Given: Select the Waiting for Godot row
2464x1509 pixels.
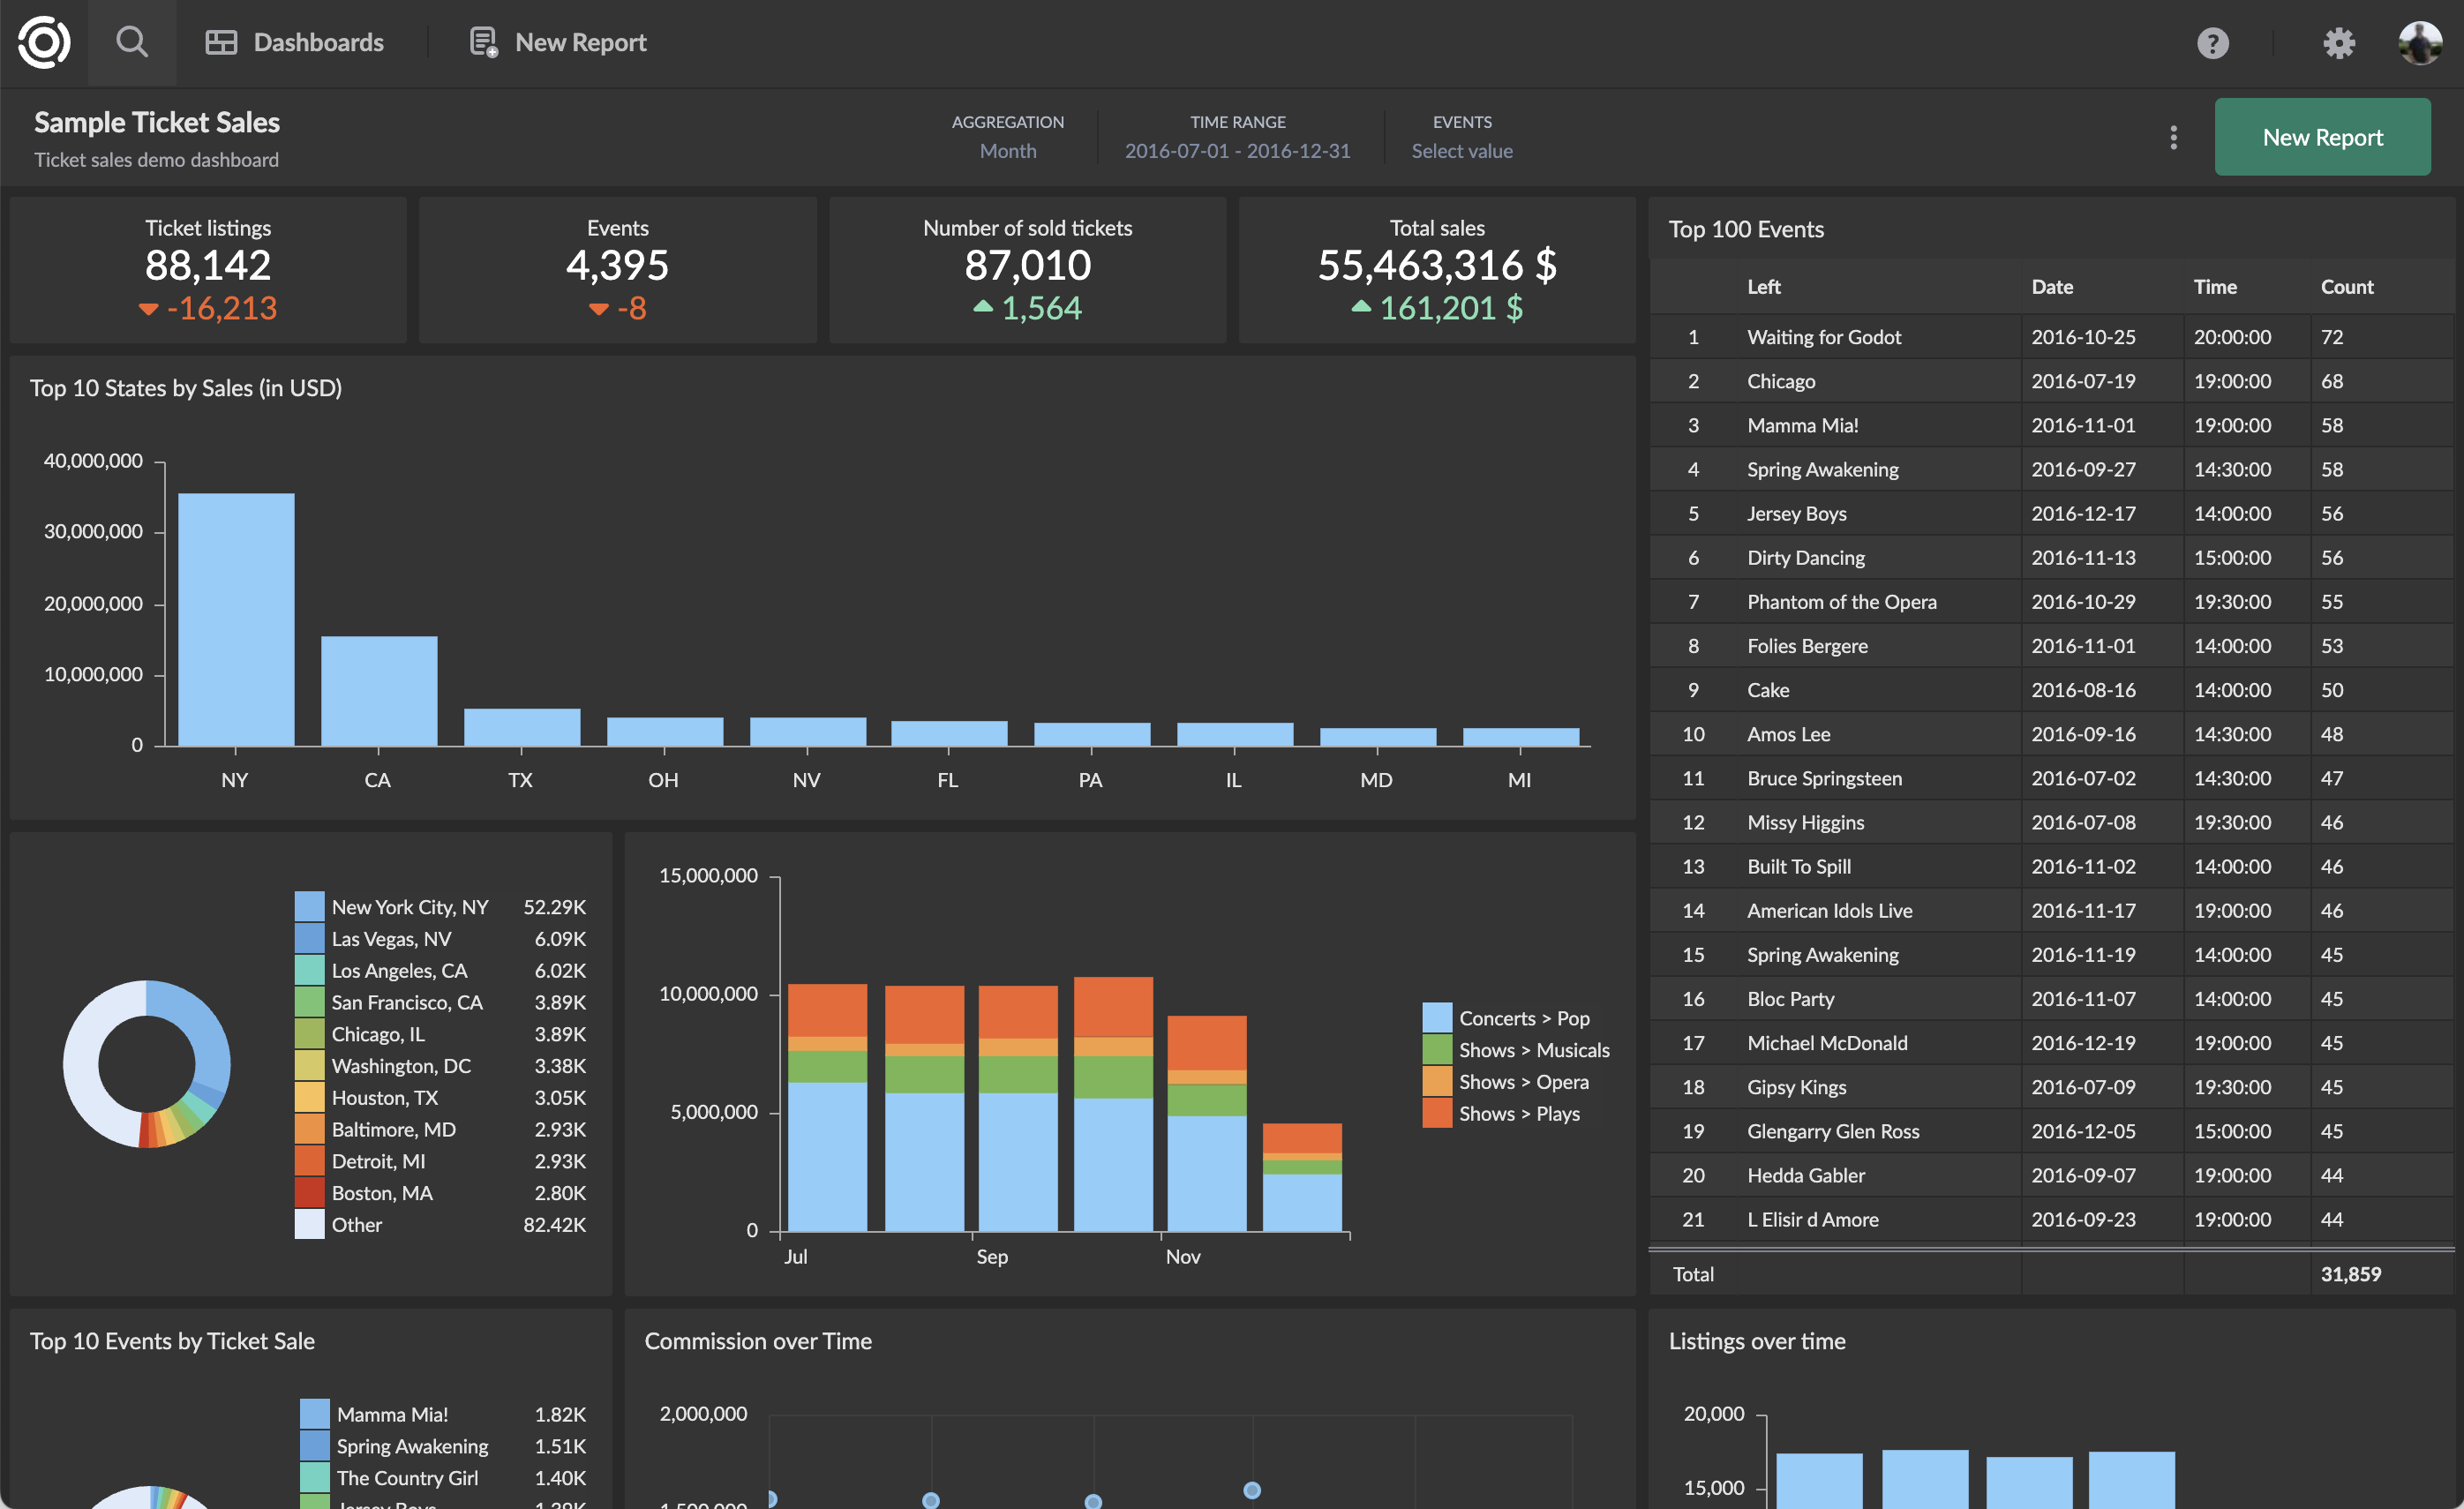Looking at the screenshot, I should tap(2052, 337).
